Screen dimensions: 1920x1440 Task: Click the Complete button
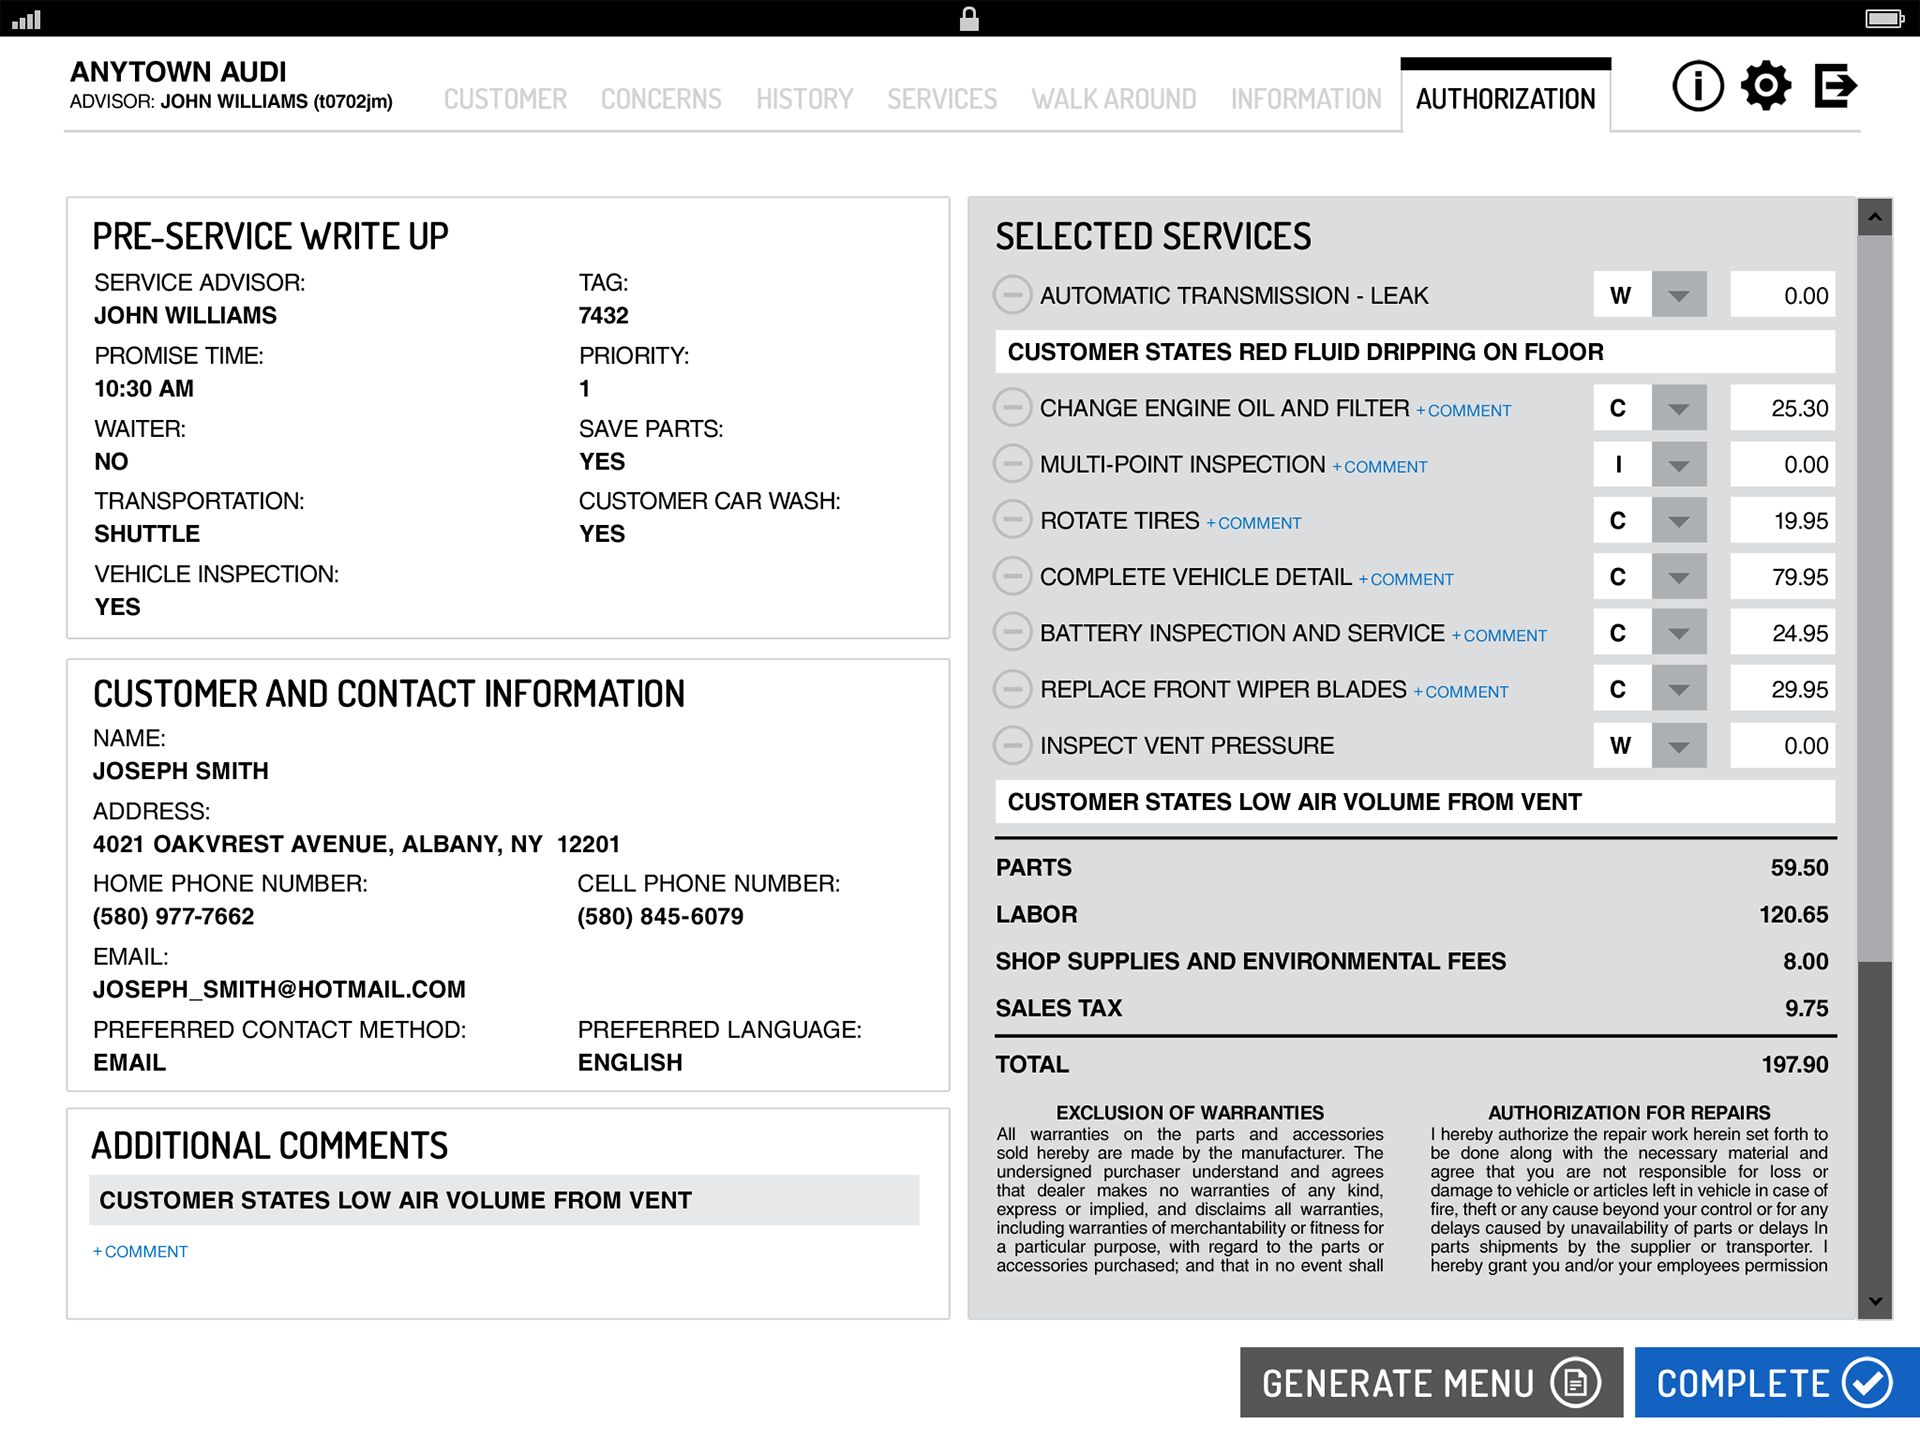1777,1382
